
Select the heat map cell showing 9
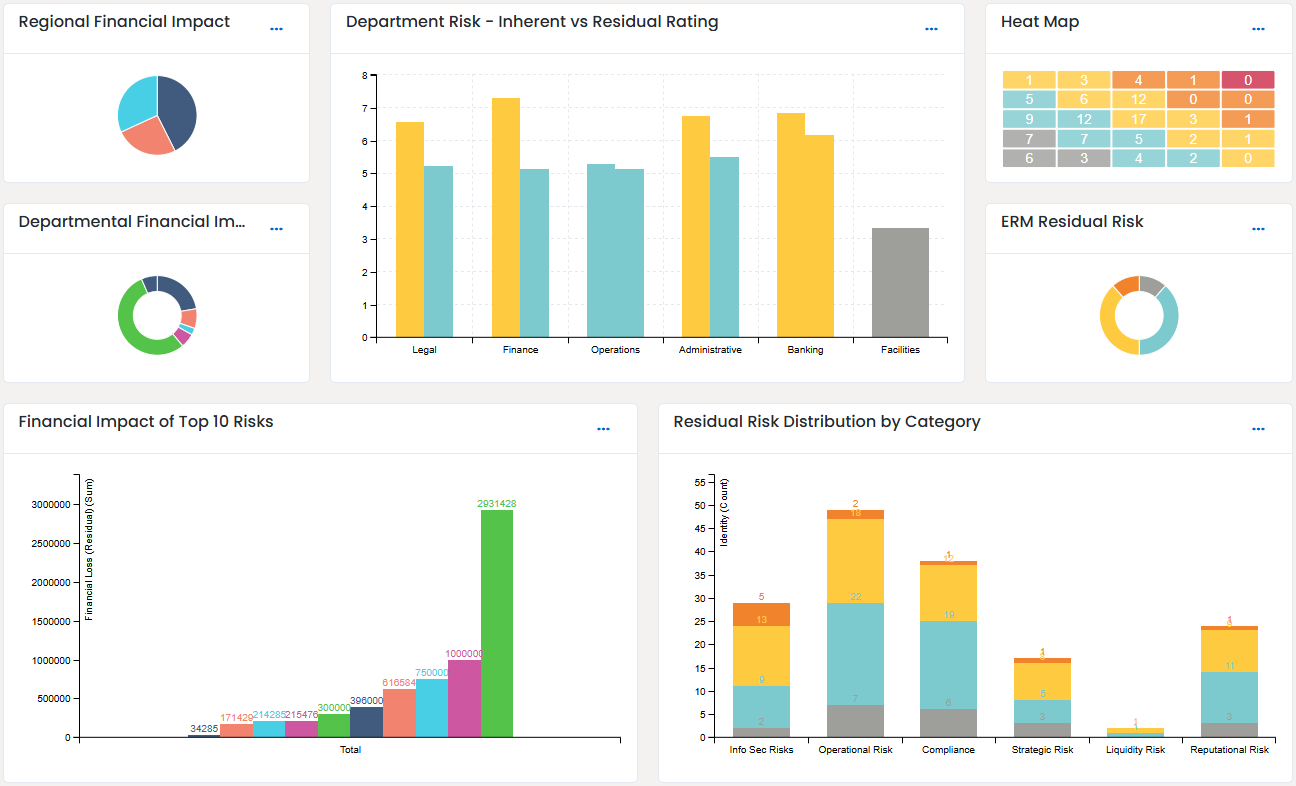coord(1029,119)
